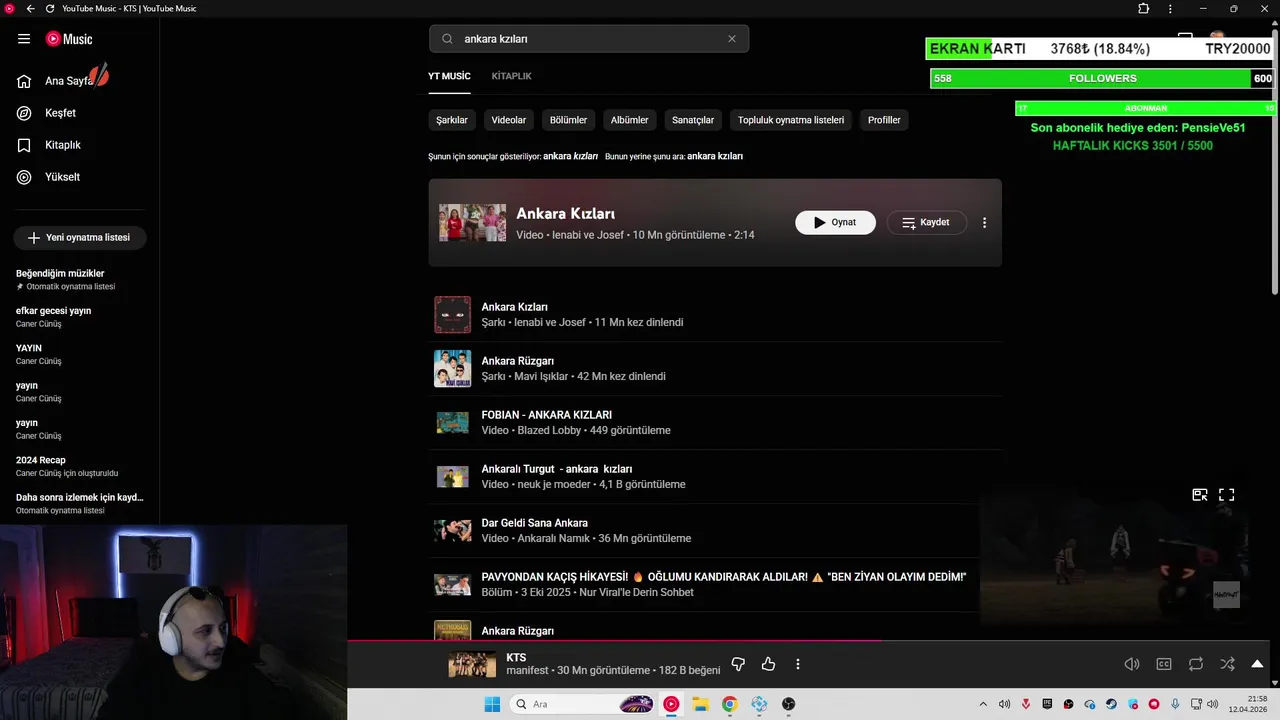The image size is (1280, 720).
Task: Switch to YT MUSIC tab
Action: (x=449, y=76)
